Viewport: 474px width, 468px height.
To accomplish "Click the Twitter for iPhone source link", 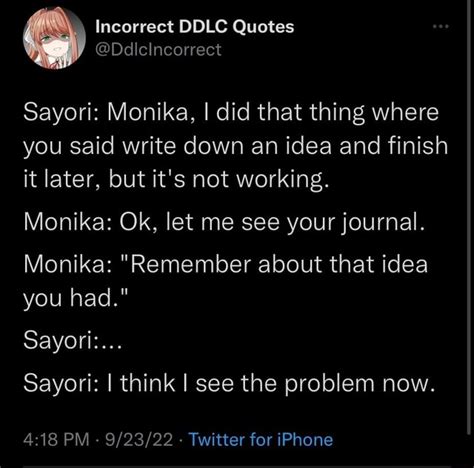I will (x=261, y=439).
